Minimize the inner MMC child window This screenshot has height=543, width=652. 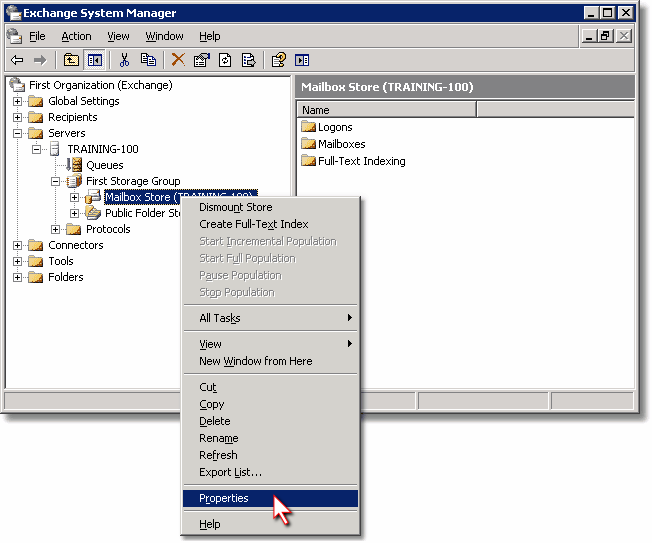589,36
